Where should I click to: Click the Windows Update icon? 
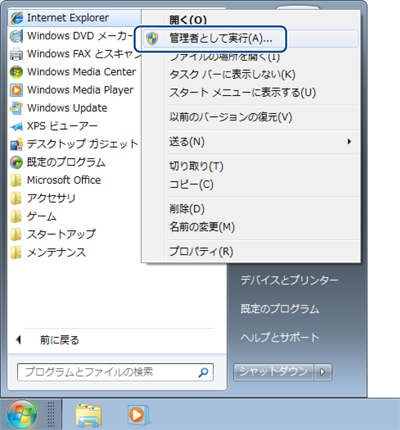[16, 108]
